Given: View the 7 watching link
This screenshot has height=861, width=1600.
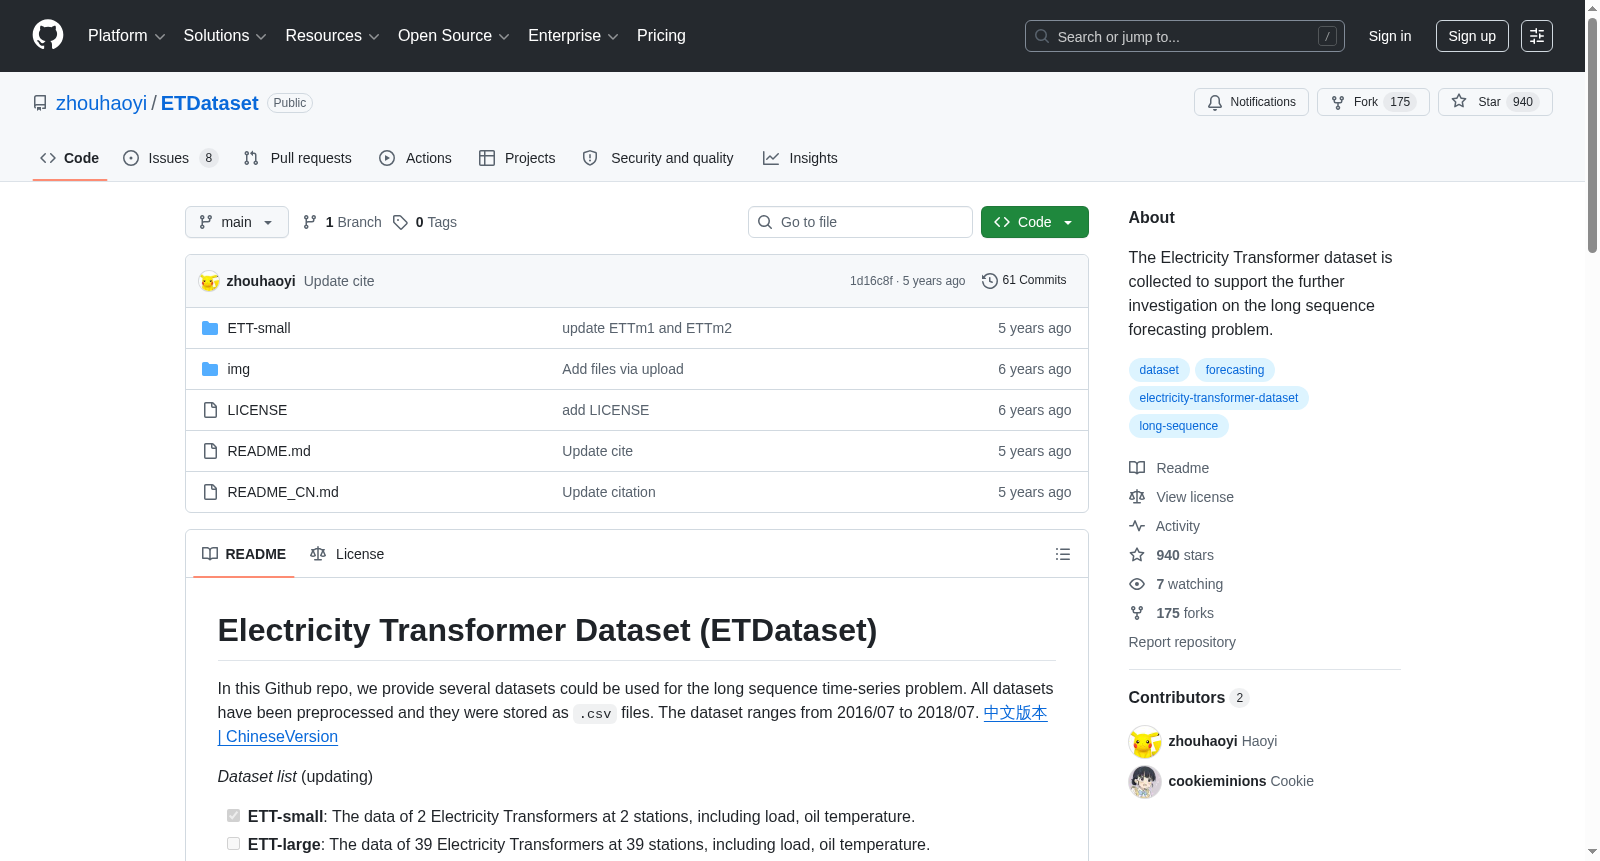Looking at the screenshot, I should click(1176, 584).
